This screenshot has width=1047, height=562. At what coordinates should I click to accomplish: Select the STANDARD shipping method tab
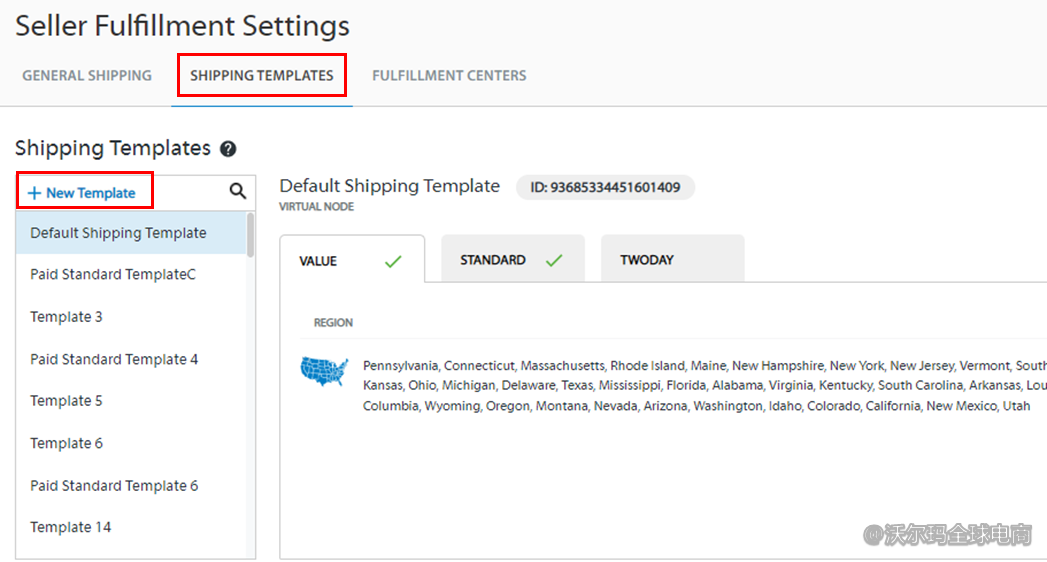513,258
